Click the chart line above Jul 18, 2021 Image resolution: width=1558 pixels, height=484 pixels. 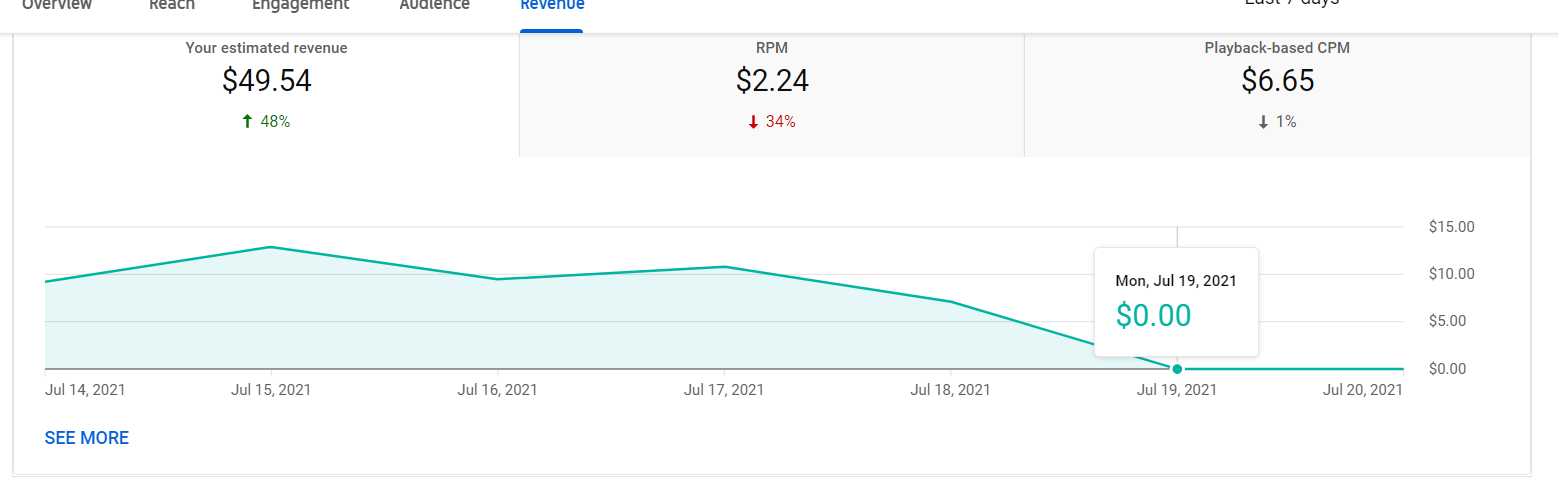(950, 301)
